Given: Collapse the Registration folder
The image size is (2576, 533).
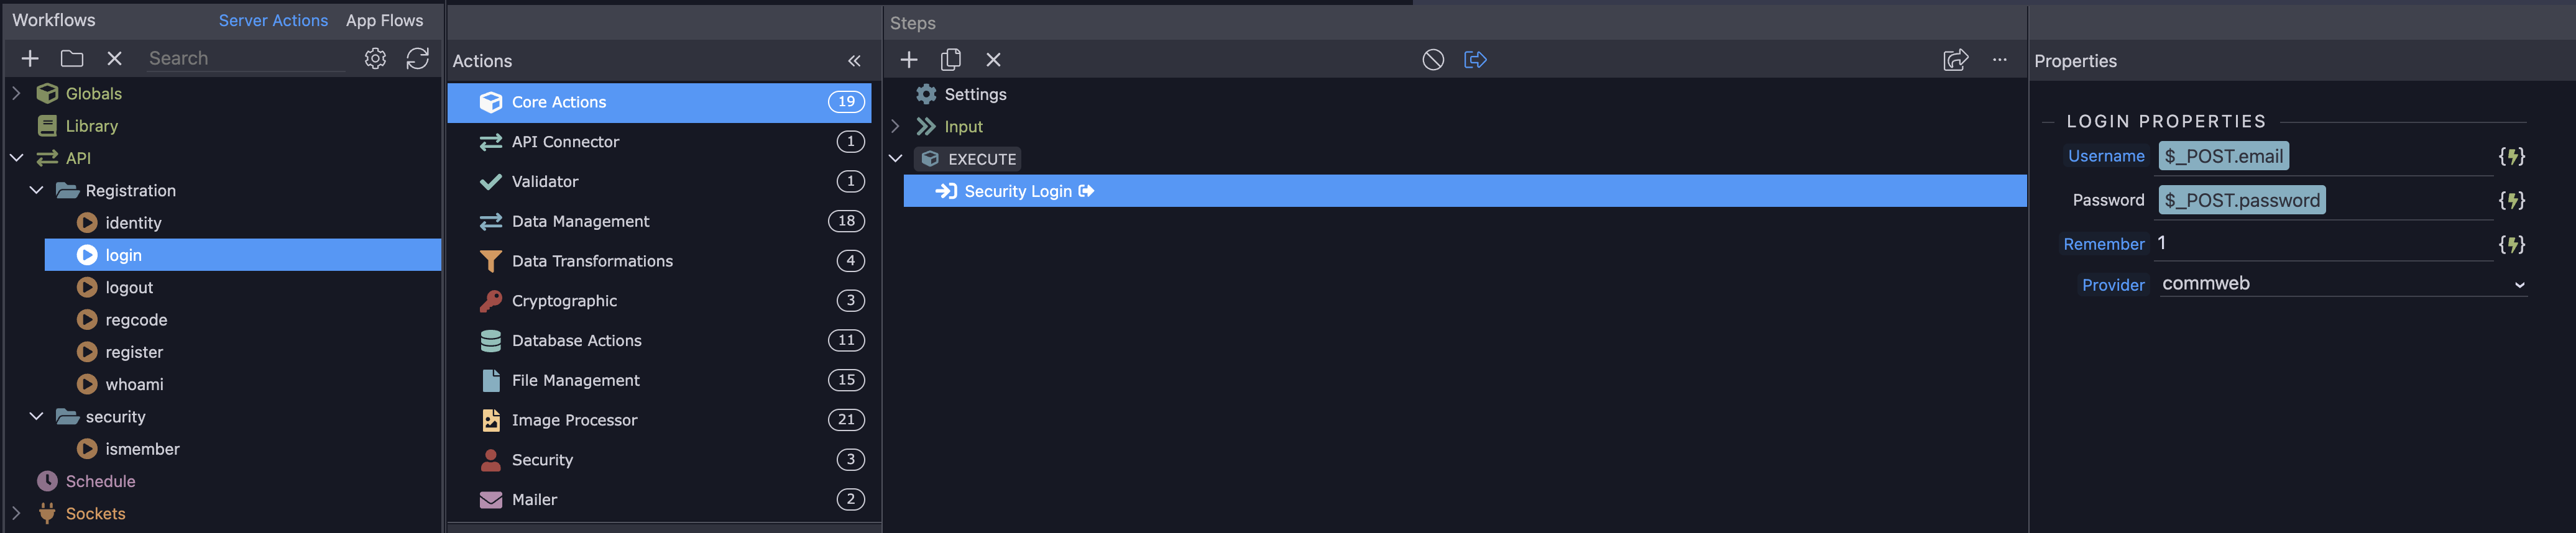Looking at the screenshot, I should 37,190.
